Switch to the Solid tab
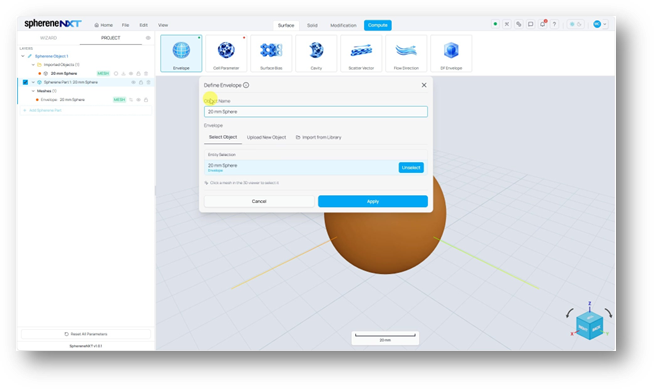 312,25
